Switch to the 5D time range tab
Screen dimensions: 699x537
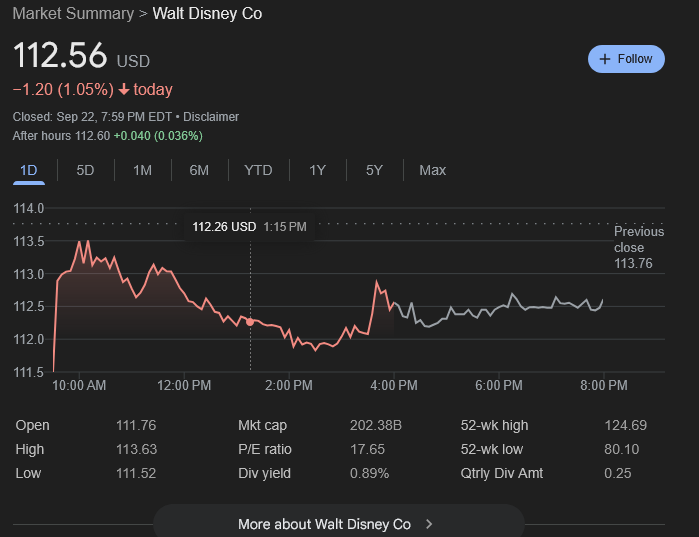click(x=85, y=170)
